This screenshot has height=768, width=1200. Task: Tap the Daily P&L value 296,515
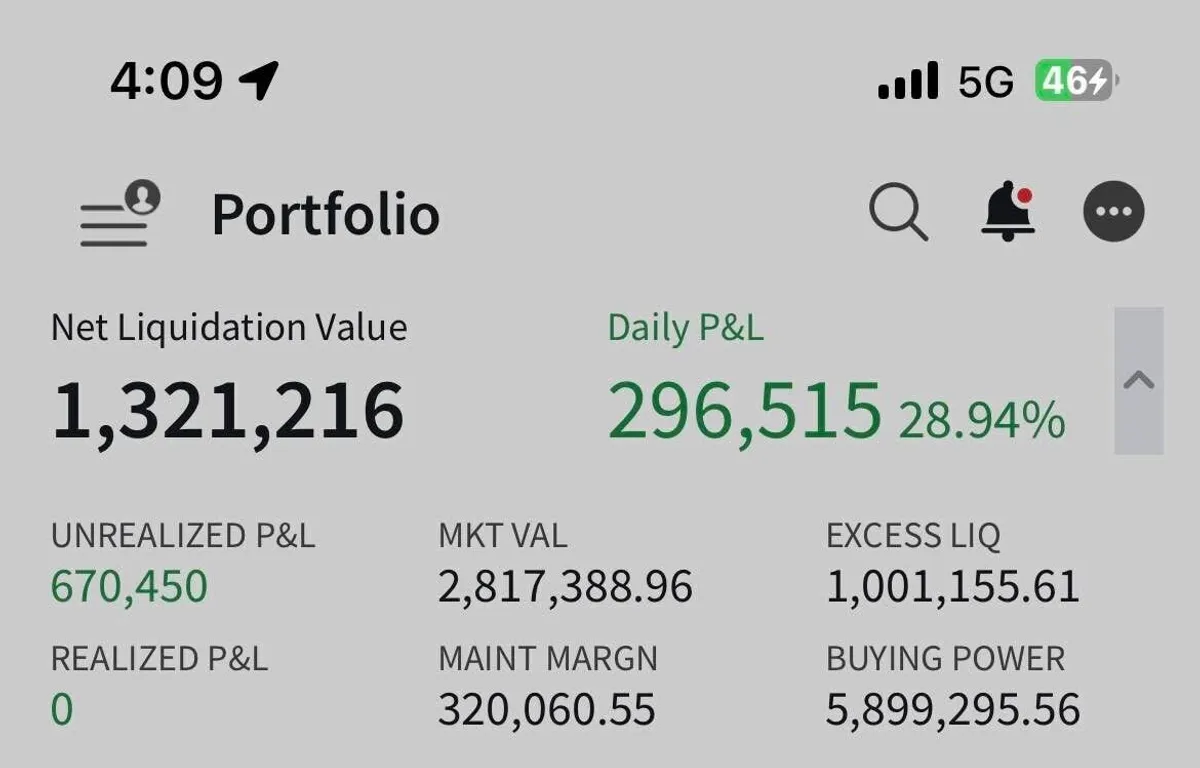click(744, 411)
